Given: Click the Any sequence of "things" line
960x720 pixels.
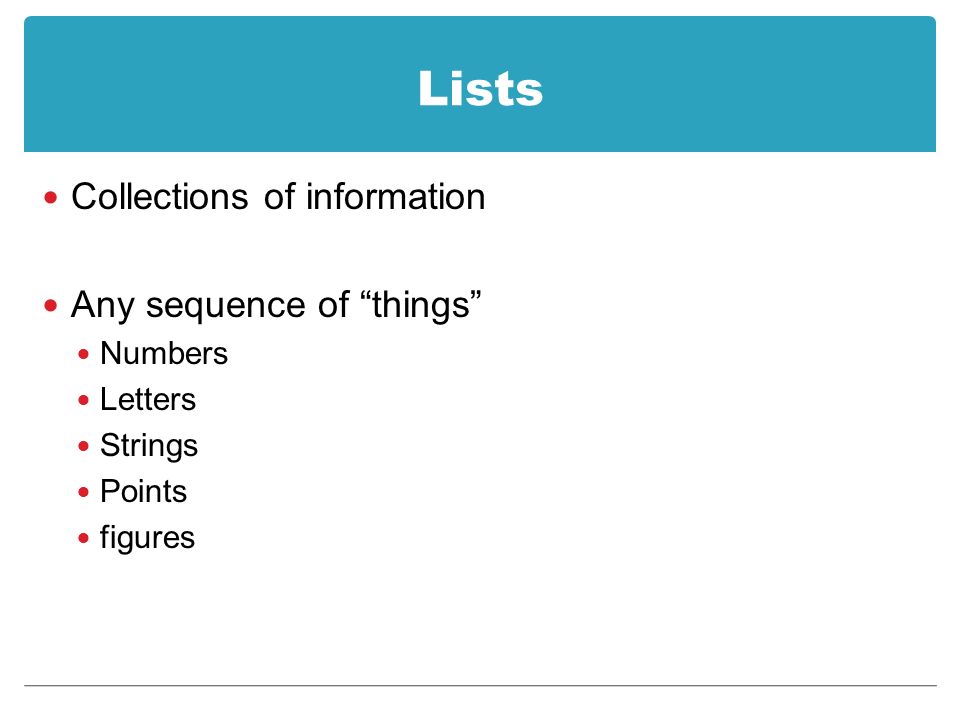Looking at the screenshot, I should click(x=276, y=305).
